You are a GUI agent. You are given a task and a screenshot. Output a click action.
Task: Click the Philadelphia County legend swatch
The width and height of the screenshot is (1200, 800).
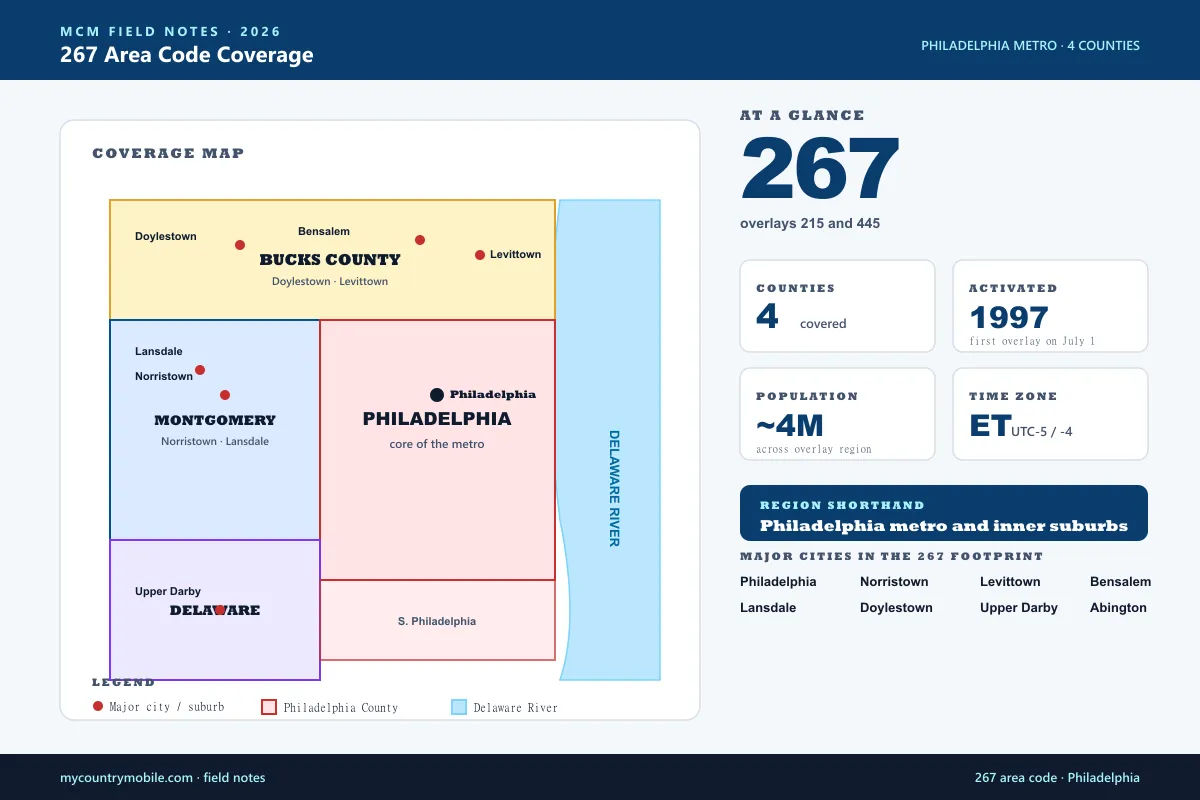[x=269, y=707]
